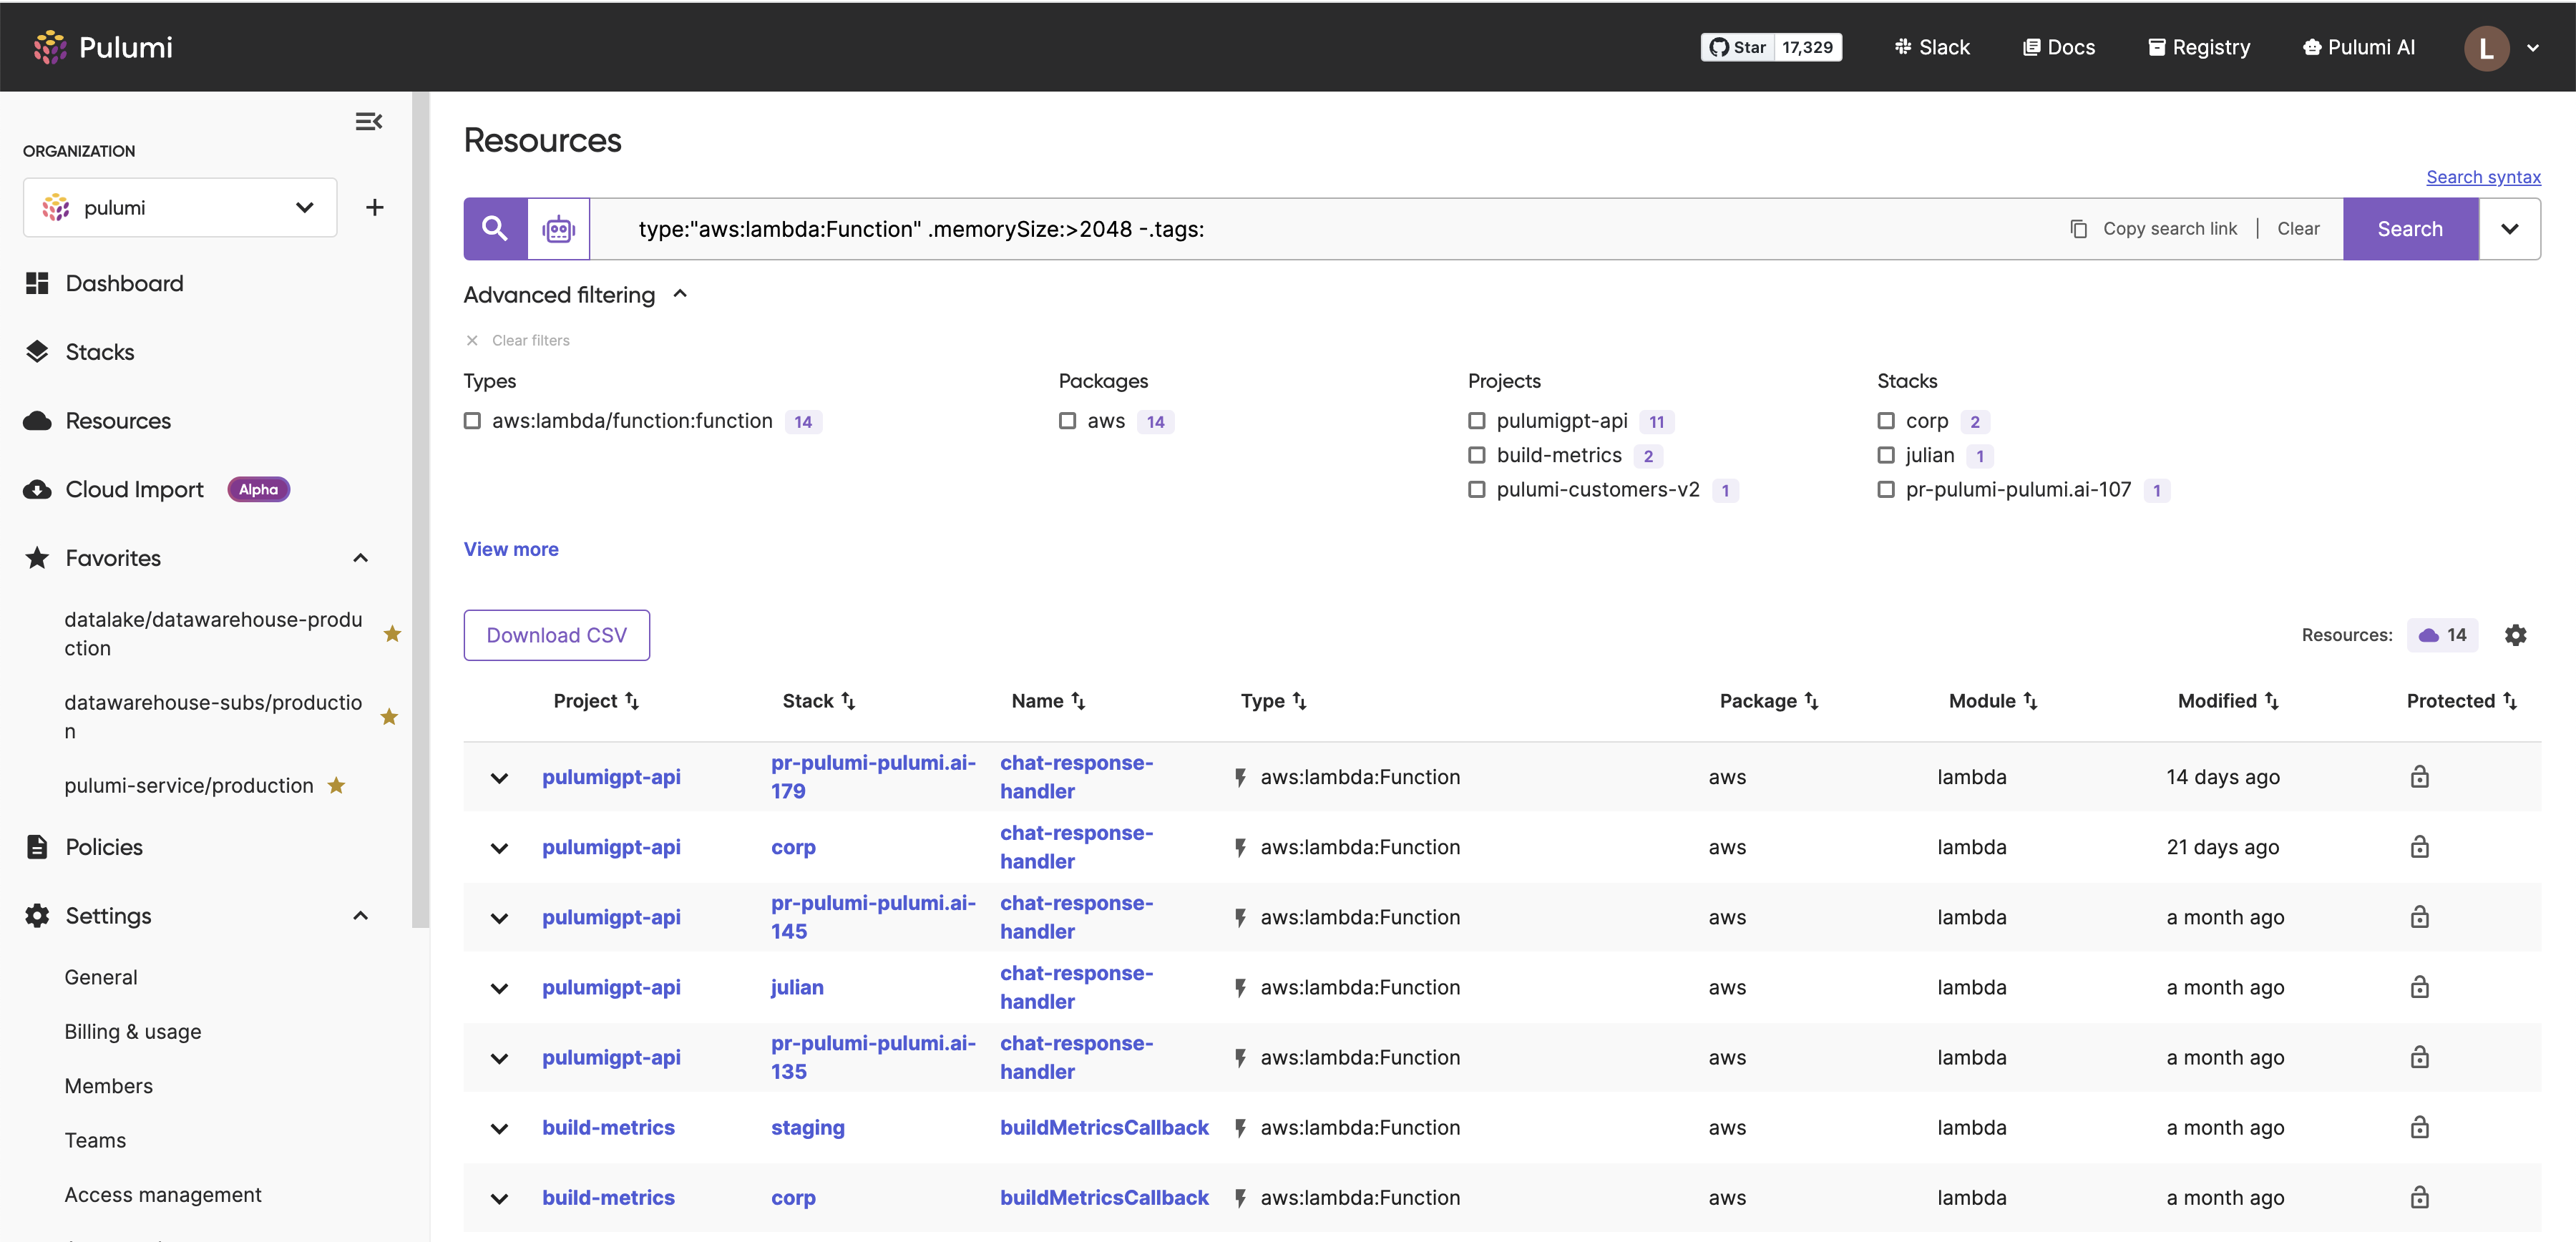Click lock icon for julian stack row

[x=2419, y=987]
